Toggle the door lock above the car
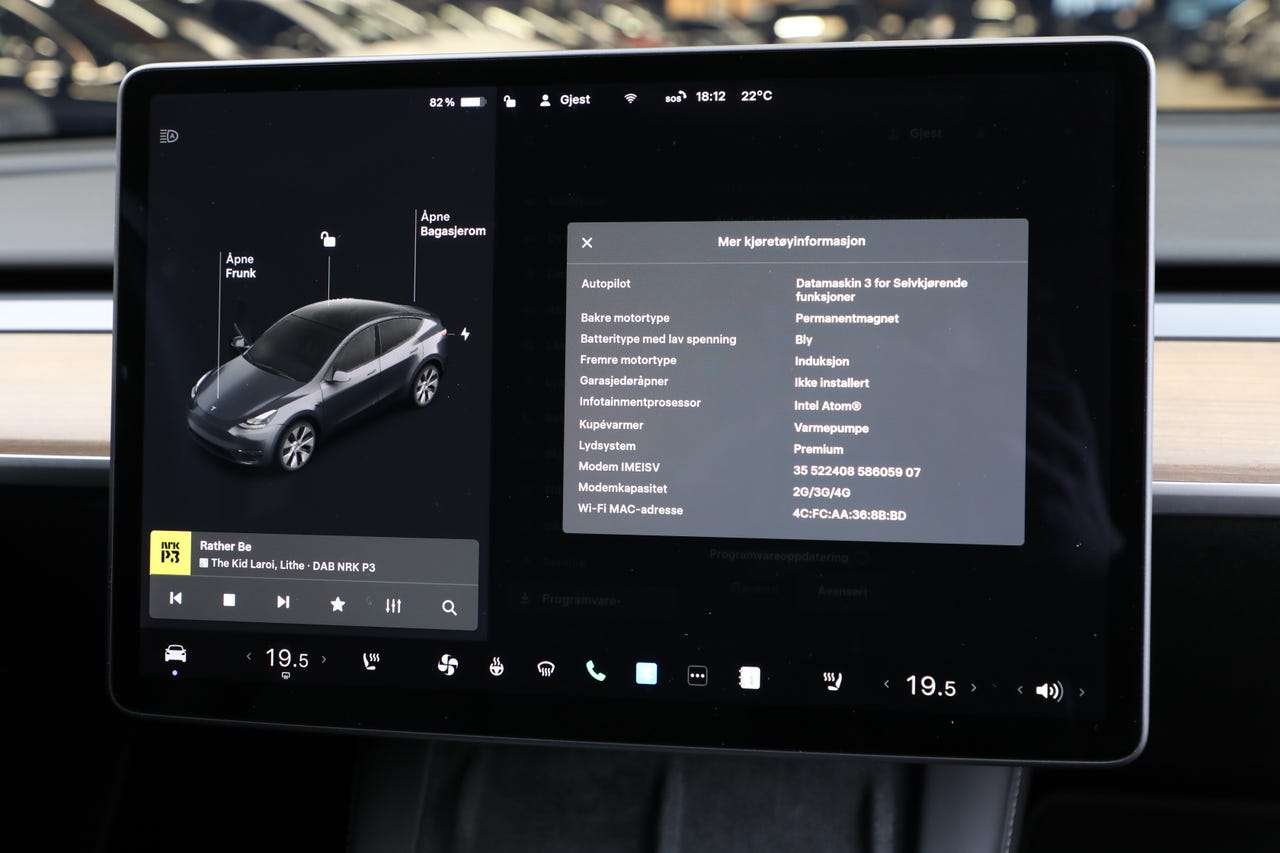The height and width of the screenshot is (853, 1280). pos(328,239)
